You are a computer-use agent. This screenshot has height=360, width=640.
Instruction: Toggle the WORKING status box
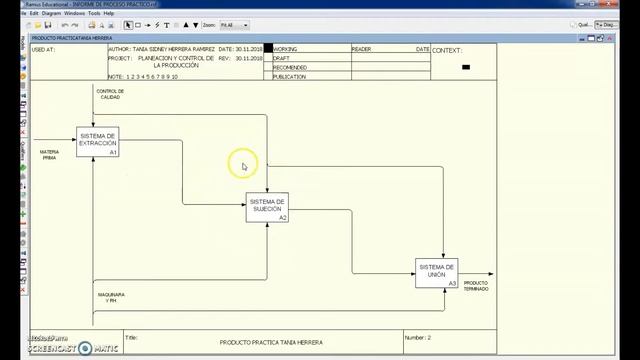point(268,49)
